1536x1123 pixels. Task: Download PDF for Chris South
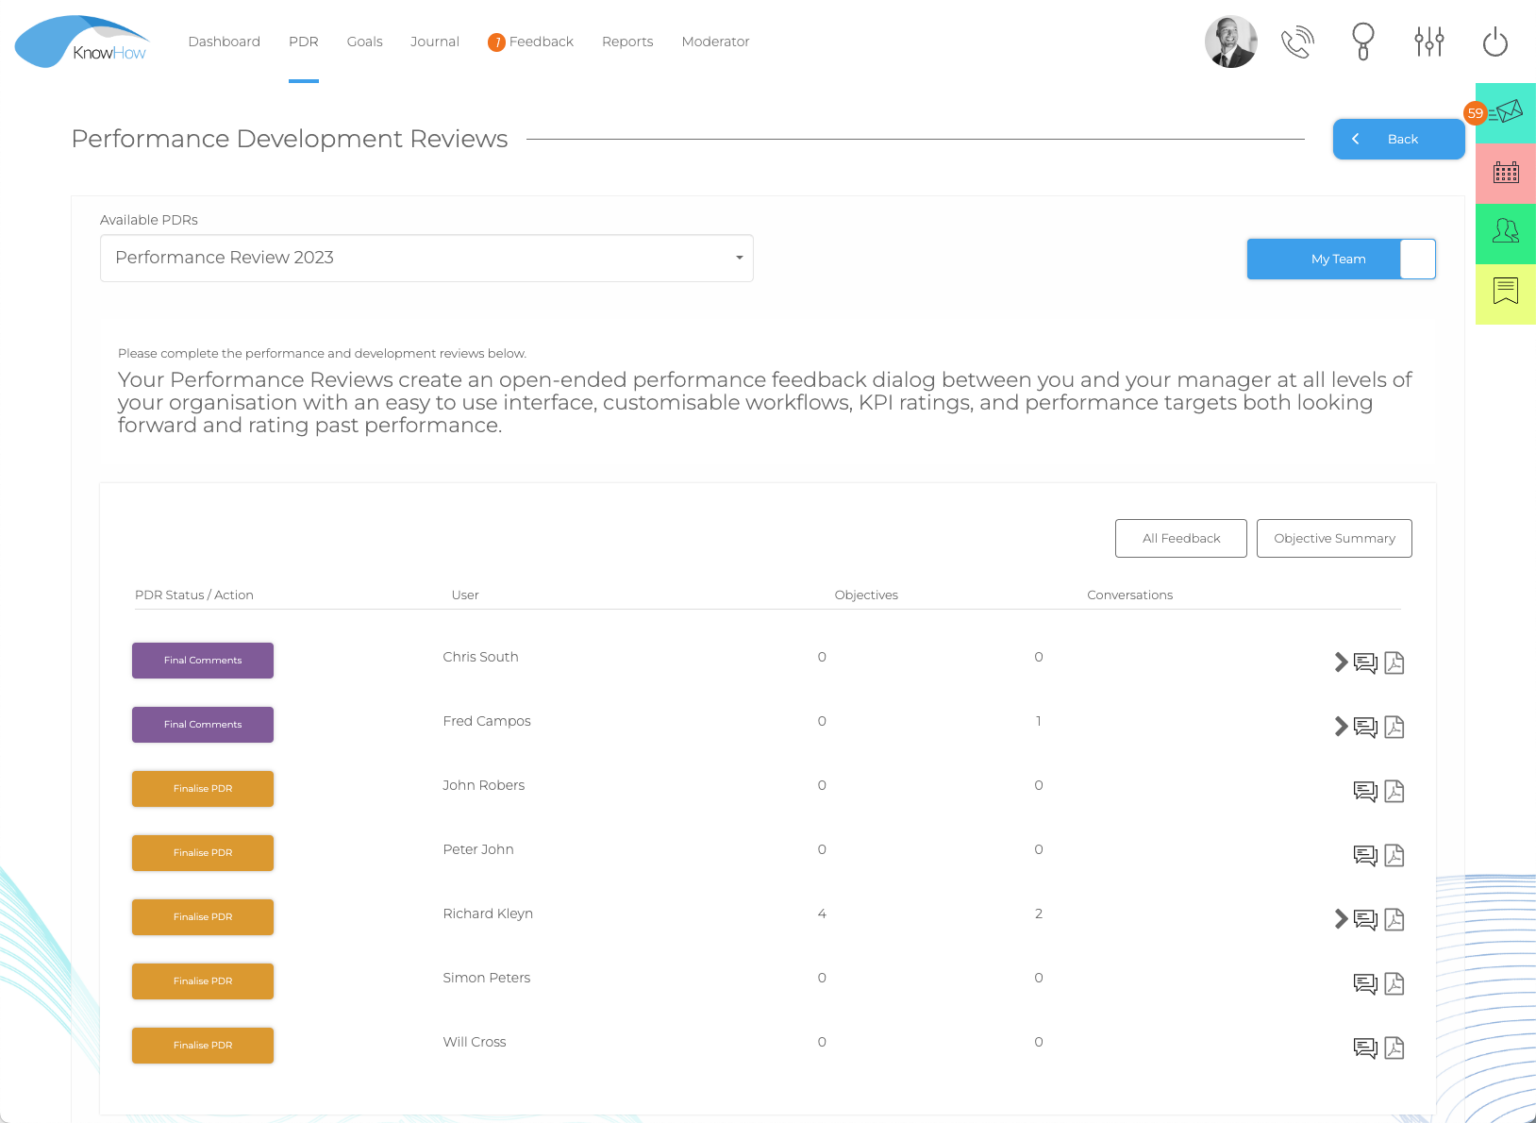coord(1394,663)
